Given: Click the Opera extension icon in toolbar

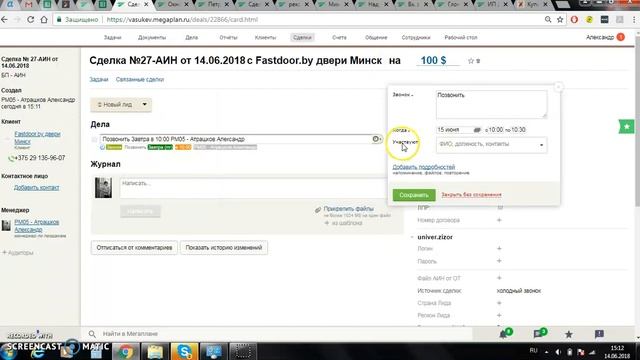Looking at the screenshot, I should [574, 20].
